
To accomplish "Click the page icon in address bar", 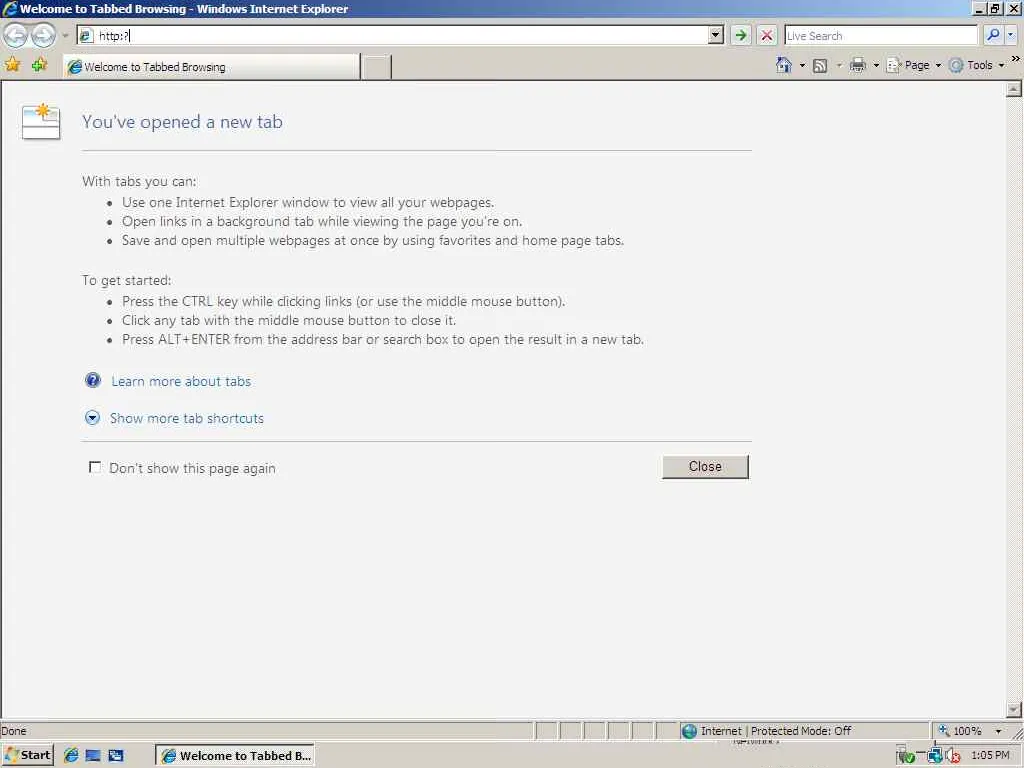I will pos(86,35).
